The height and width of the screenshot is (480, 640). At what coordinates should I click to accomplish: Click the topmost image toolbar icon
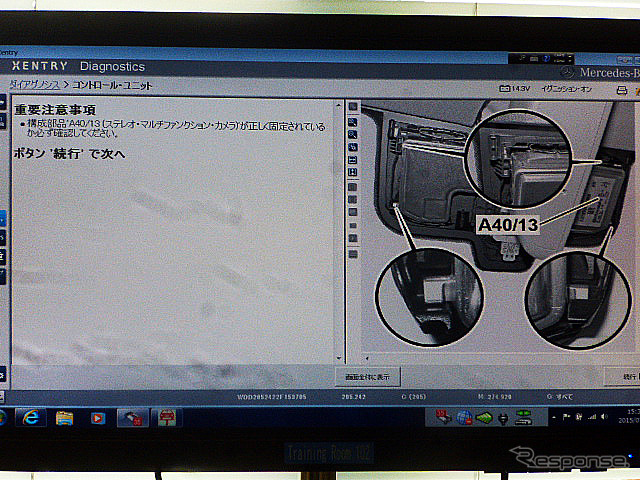(x=353, y=107)
